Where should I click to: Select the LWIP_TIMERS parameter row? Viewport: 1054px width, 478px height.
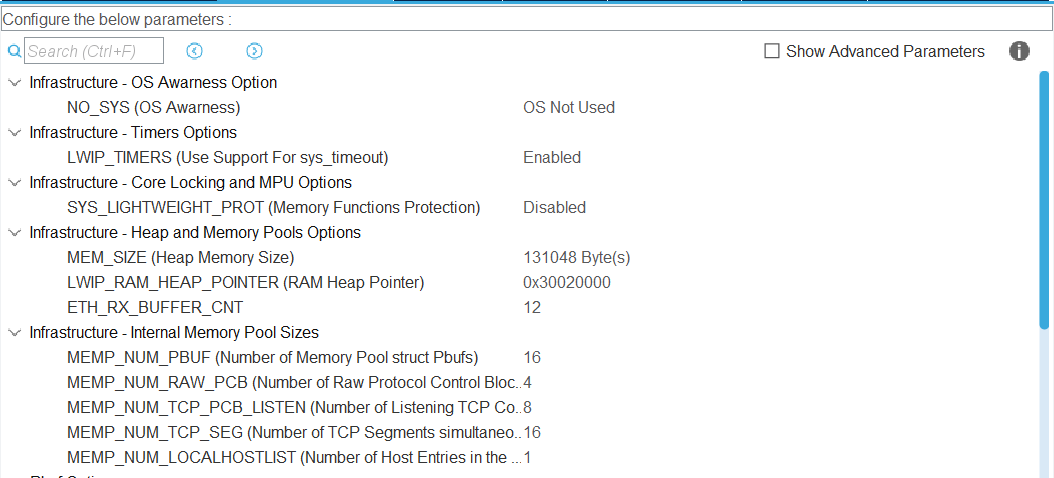(x=227, y=158)
